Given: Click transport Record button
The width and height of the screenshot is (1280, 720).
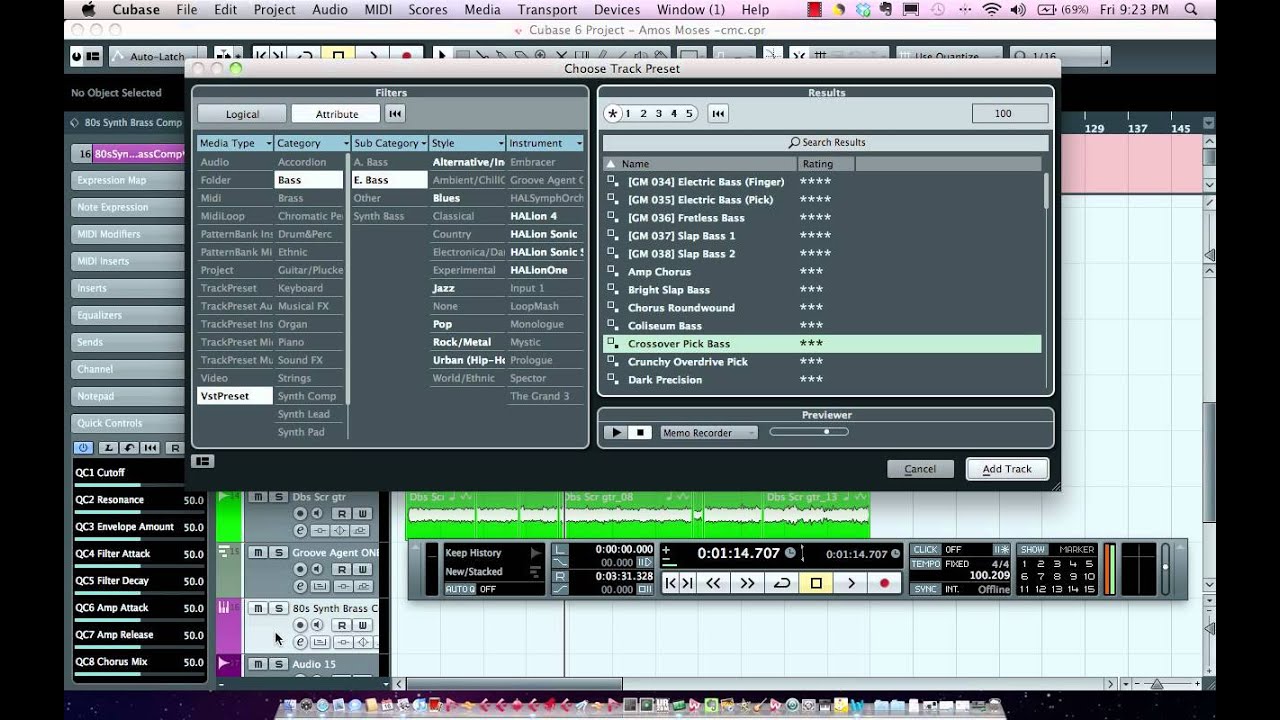Looking at the screenshot, I should (x=885, y=583).
